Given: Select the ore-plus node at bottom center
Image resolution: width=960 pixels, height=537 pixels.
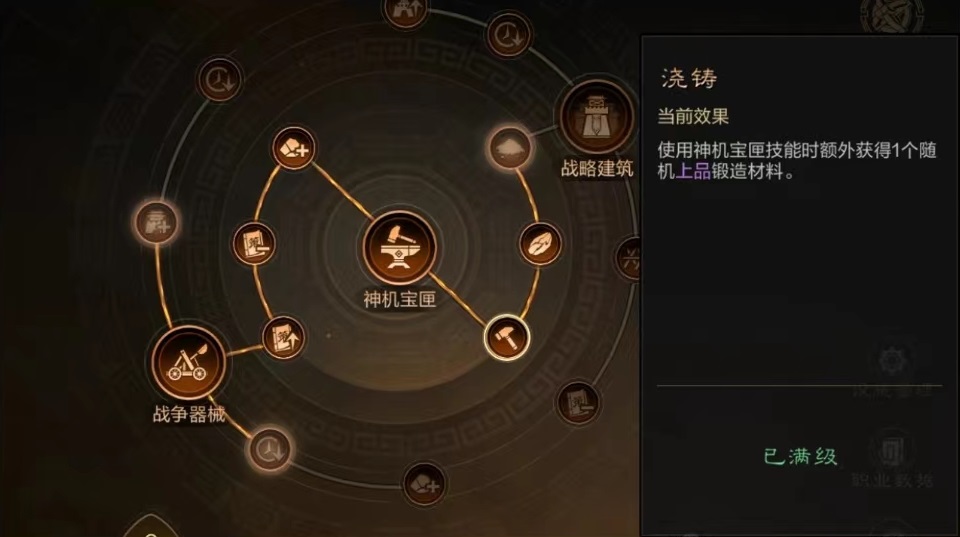Looking at the screenshot, I should (424, 484).
